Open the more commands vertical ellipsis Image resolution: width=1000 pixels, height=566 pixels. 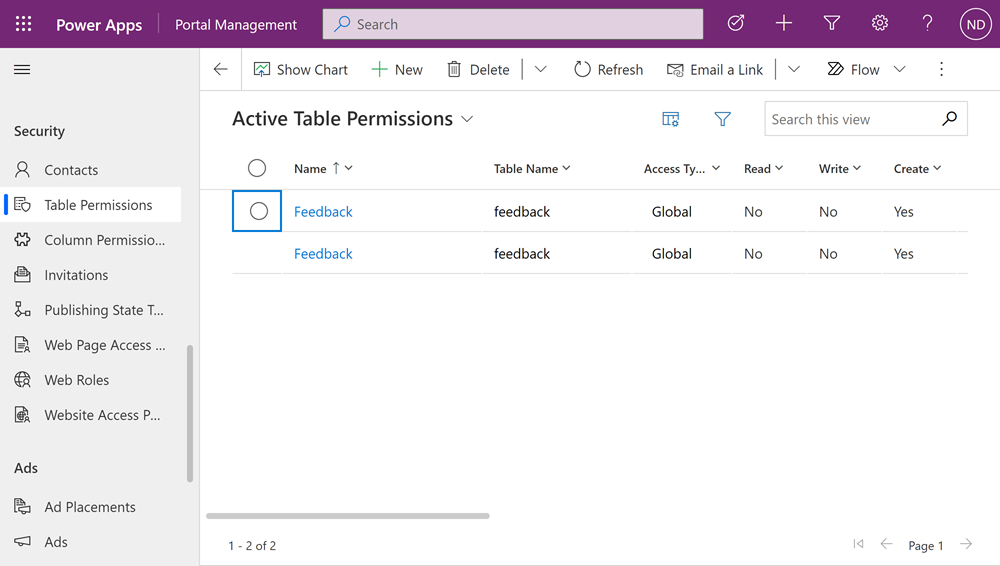(941, 69)
